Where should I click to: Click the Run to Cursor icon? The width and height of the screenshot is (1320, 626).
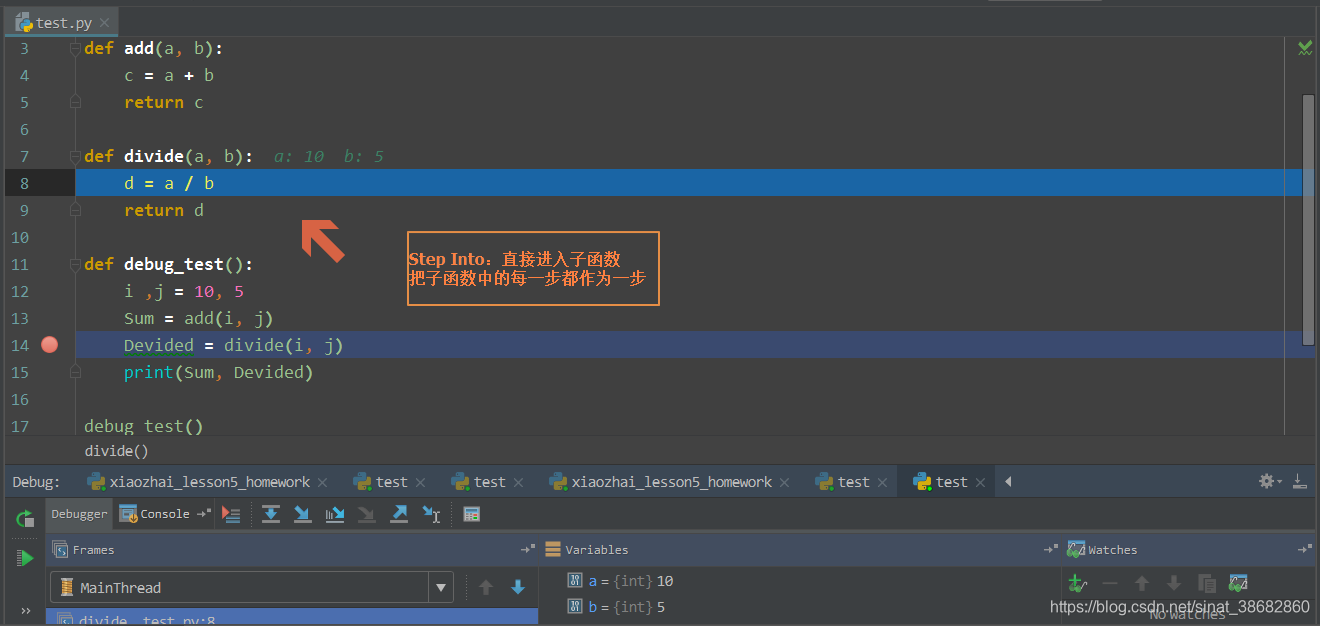coord(431,514)
